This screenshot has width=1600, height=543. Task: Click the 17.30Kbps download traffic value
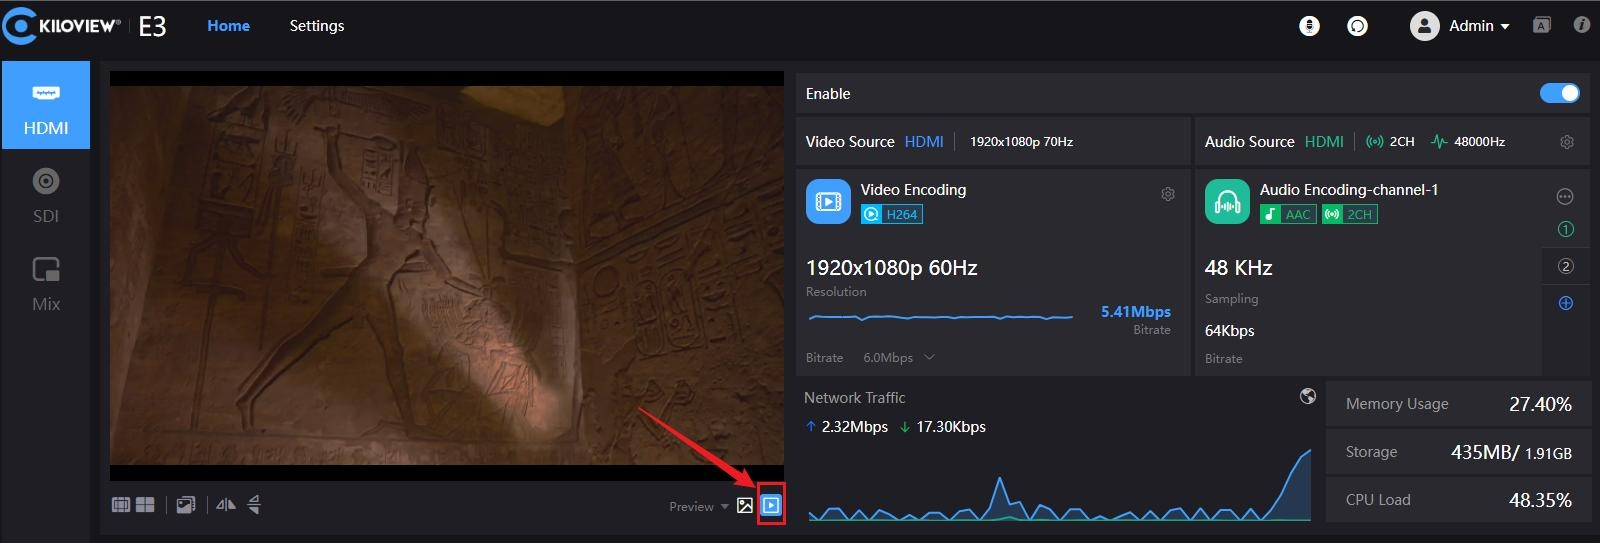pos(951,427)
